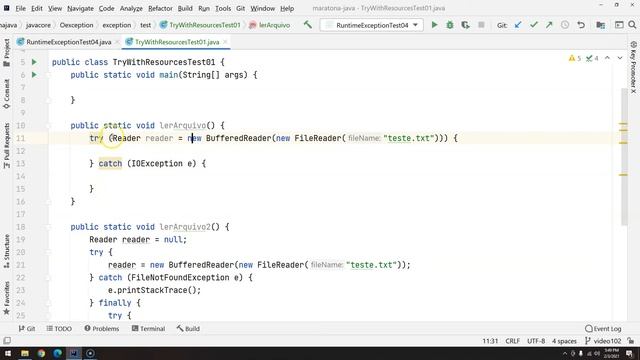Push commits using Git arrow icon
Viewport: 640px width, 360px height.
[549, 25]
